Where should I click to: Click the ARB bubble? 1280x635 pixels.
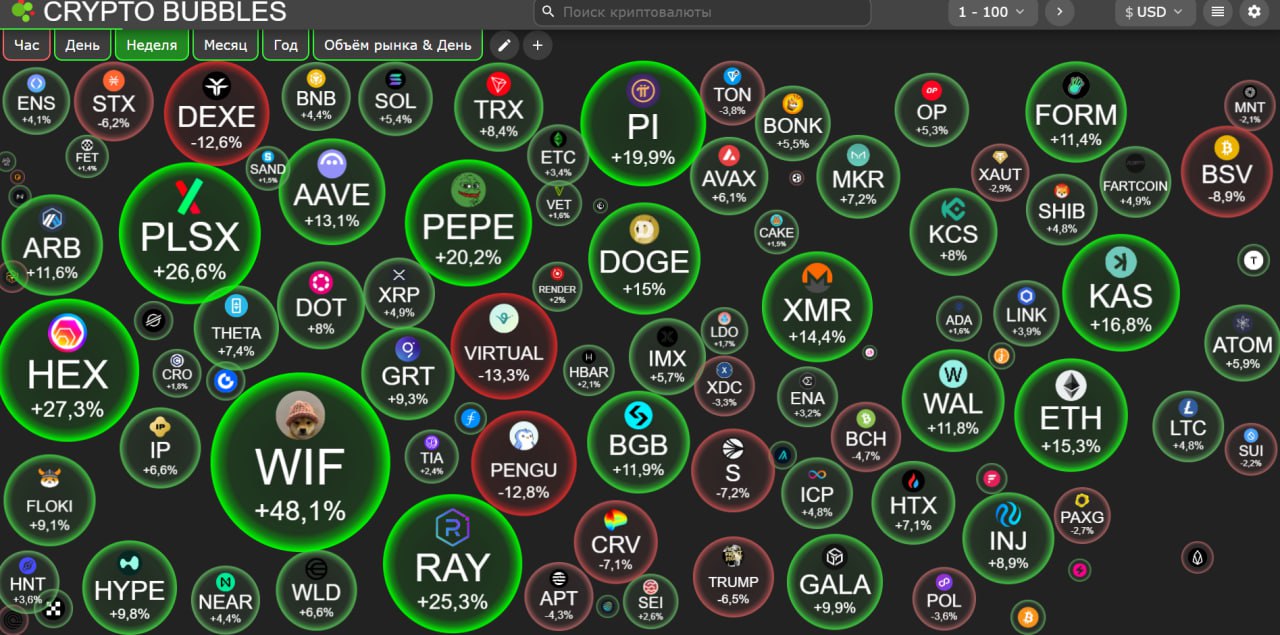pyautogui.click(x=52, y=245)
